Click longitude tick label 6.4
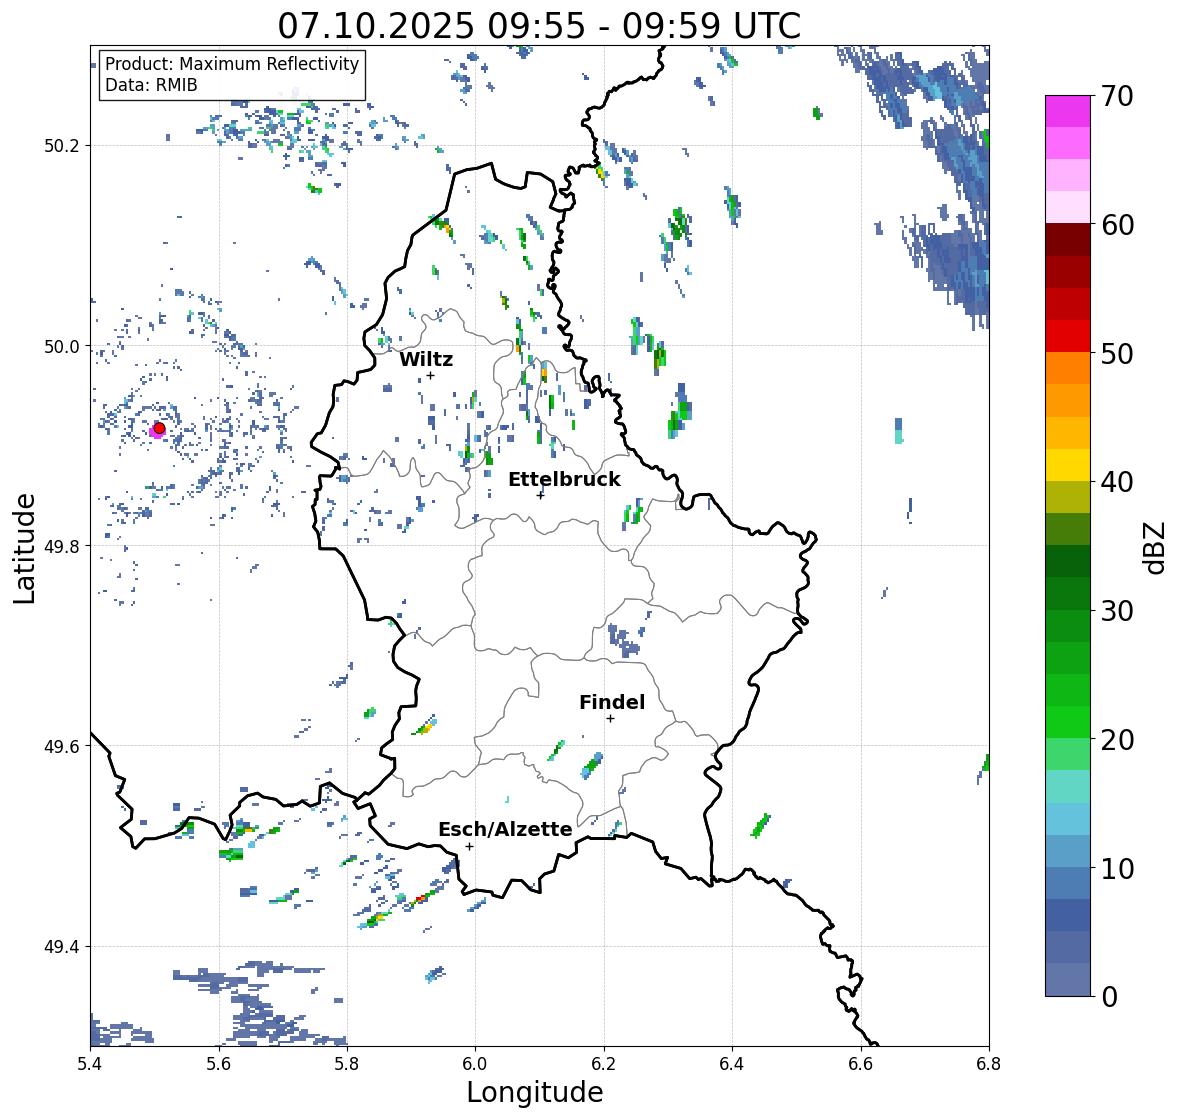 coord(732,1064)
